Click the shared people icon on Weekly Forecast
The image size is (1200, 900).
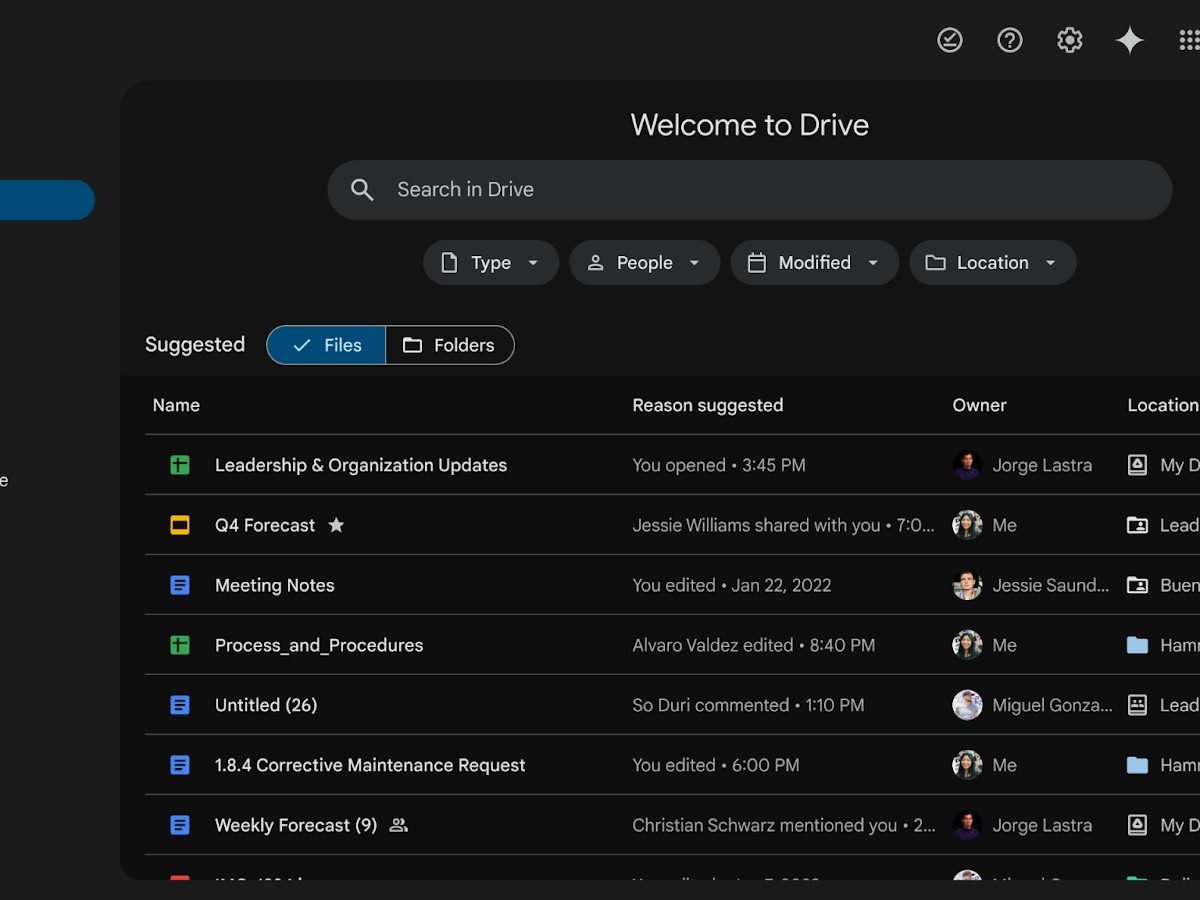[x=398, y=825]
